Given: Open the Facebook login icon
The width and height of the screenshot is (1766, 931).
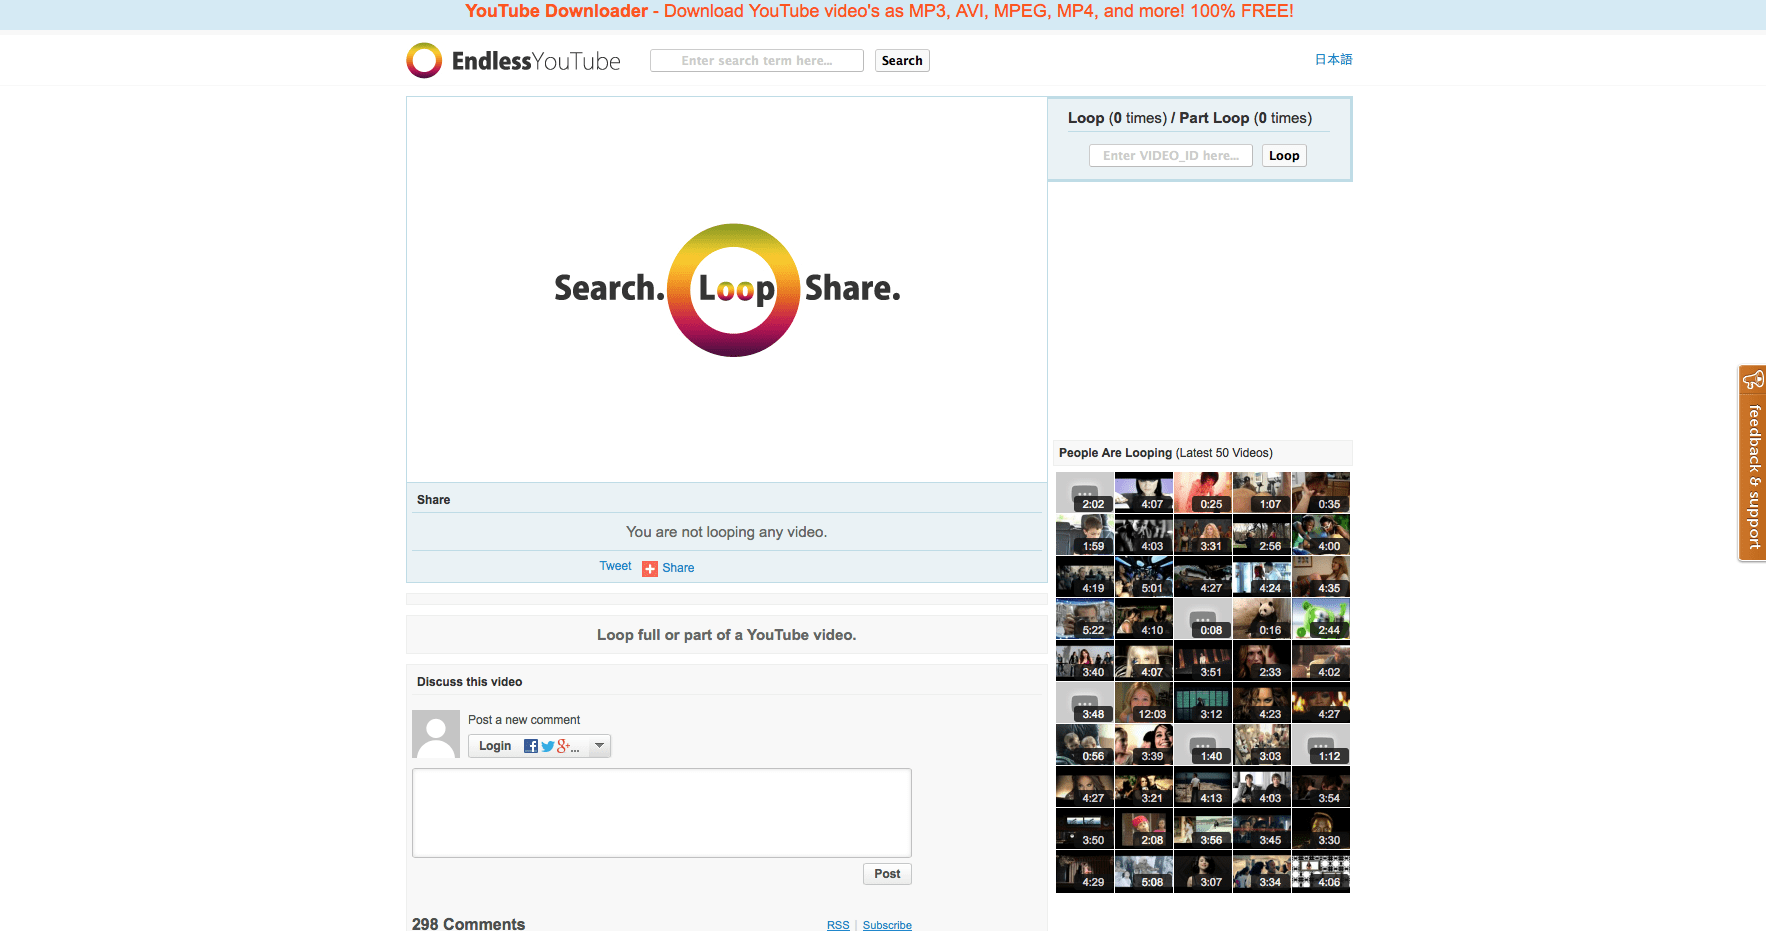Looking at the screenshot, I should coord(531,746).
